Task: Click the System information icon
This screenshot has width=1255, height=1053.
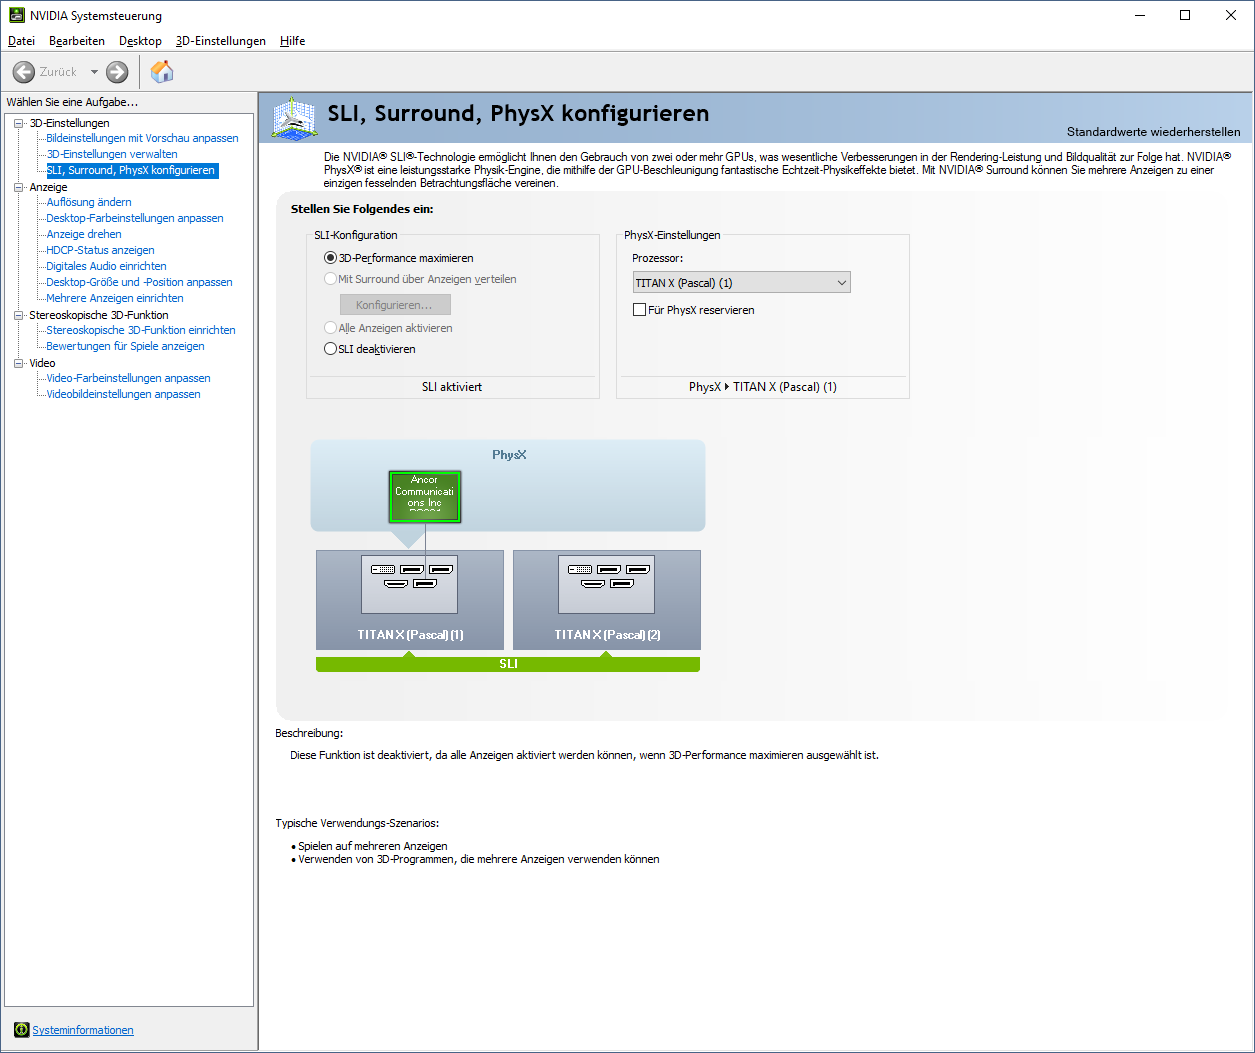Action: tap(21, 1030)
